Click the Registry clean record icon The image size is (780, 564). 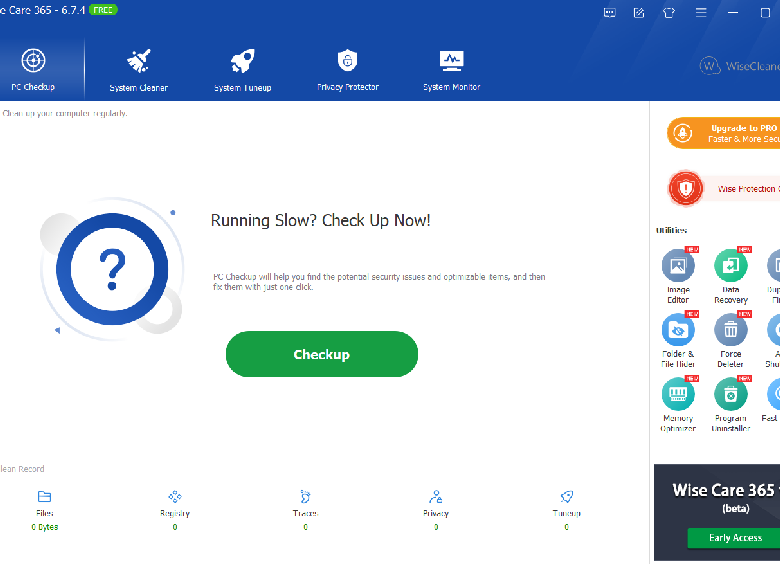pyautogui.click(x=175, y=496)
